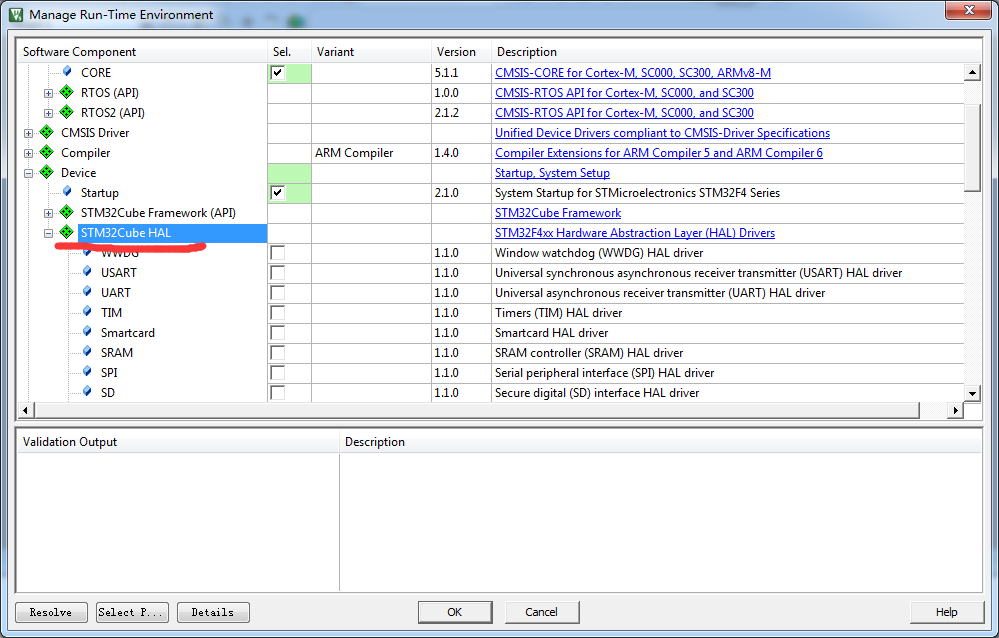Enable the SD interface HAL driver checkbox
Viewport: 999px width, 638px height.
pyautogui.click(x=278, y=393)
